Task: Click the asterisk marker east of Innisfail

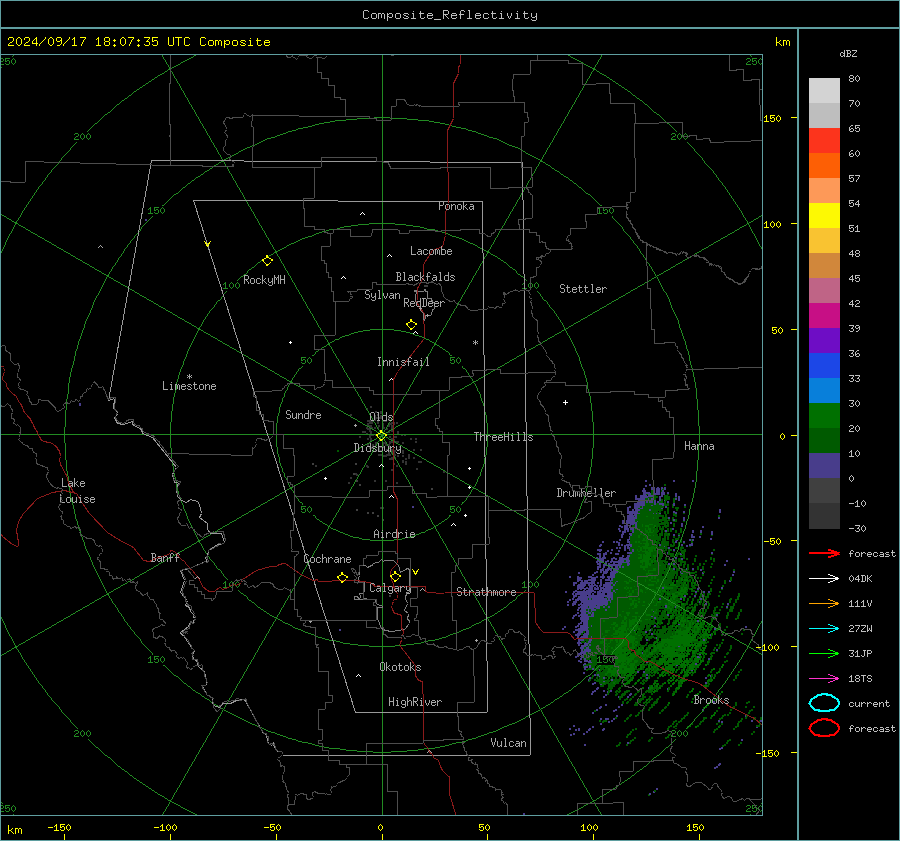Action: (475, 343)
